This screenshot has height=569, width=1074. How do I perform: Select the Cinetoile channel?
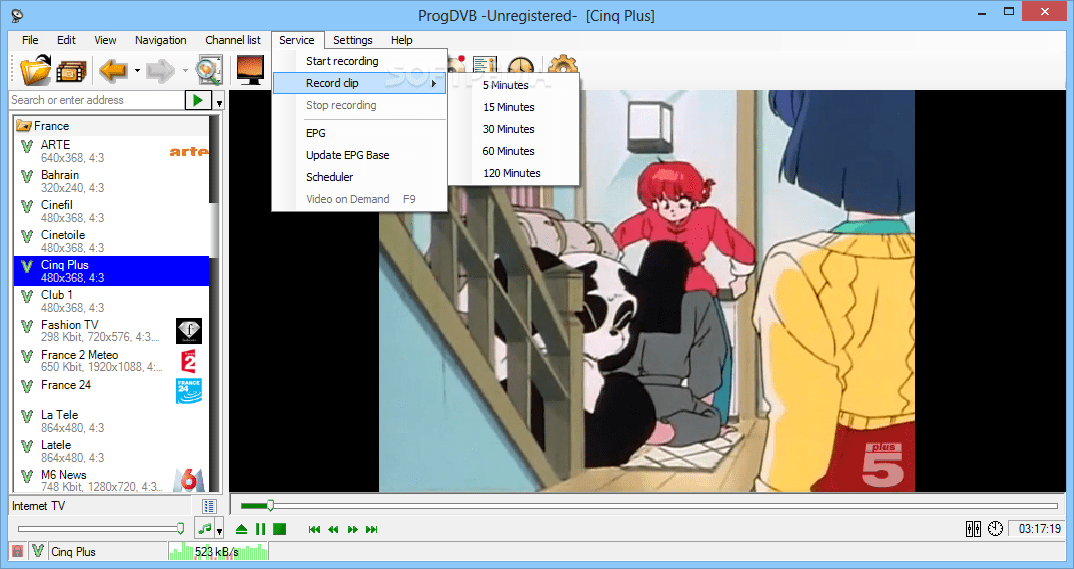111,241
